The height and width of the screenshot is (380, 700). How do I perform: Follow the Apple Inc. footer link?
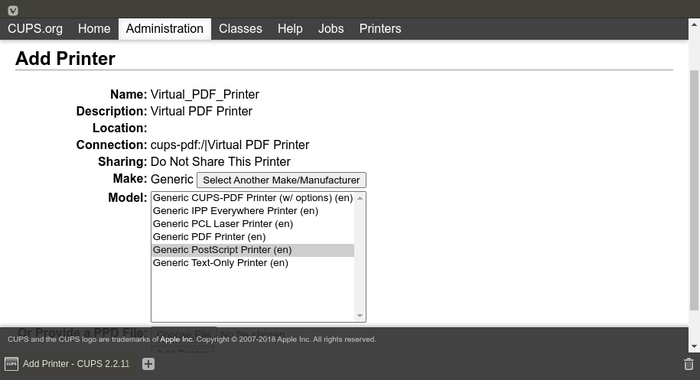pos(177,339)
